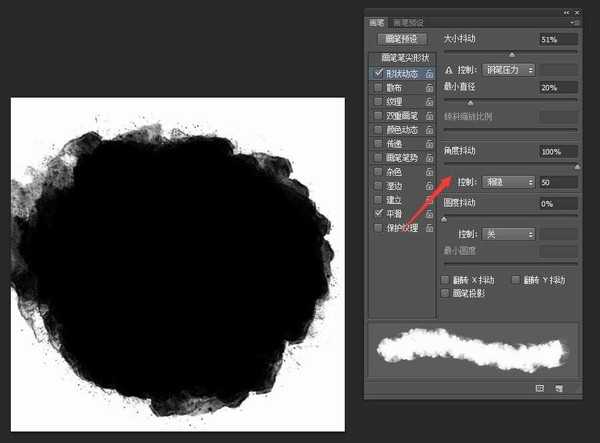Click the 角度抖动 slider handle

tap(577, 167)
